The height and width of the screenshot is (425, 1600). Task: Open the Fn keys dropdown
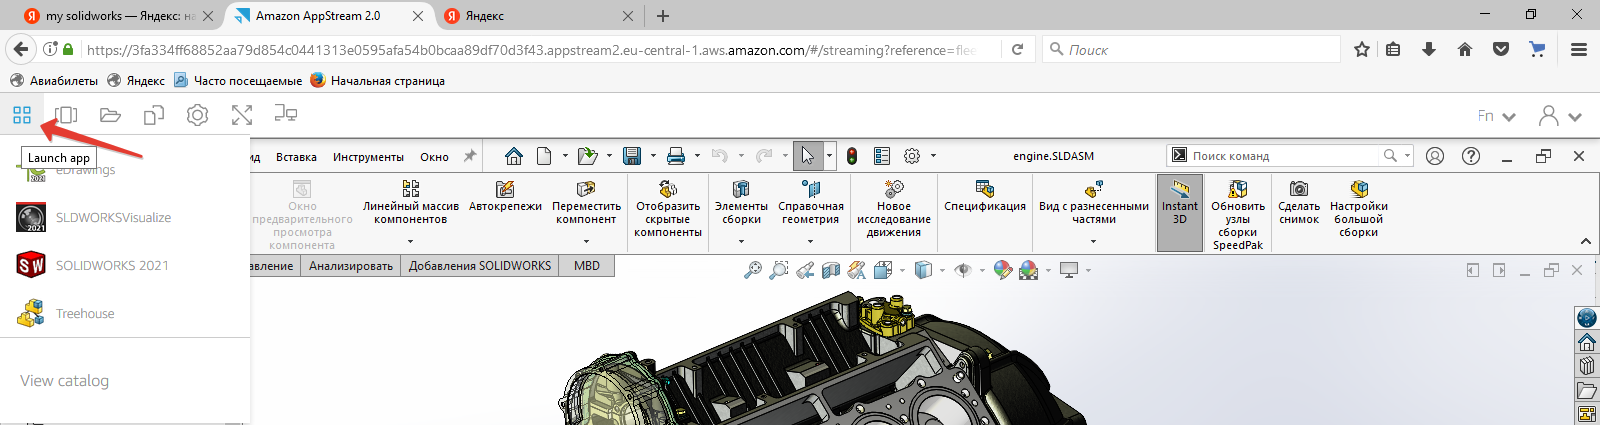click(1497, 116)
